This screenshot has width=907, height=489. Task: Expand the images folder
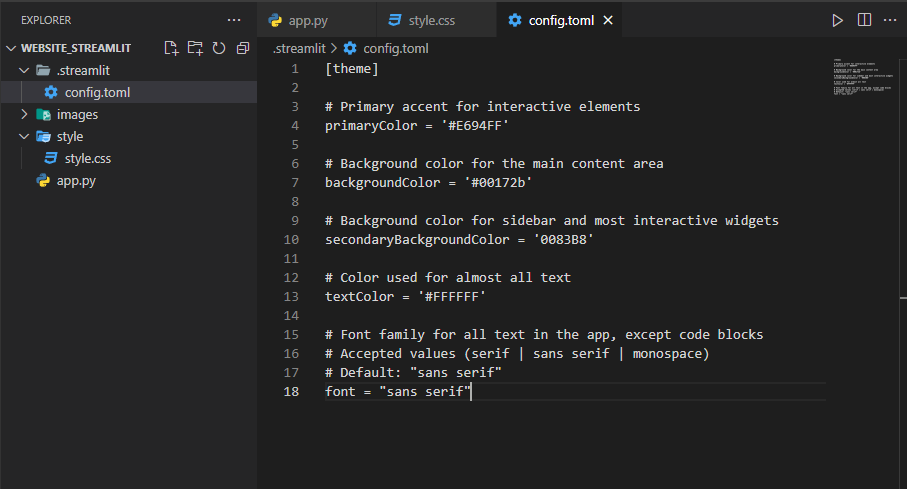coord(25,114)
